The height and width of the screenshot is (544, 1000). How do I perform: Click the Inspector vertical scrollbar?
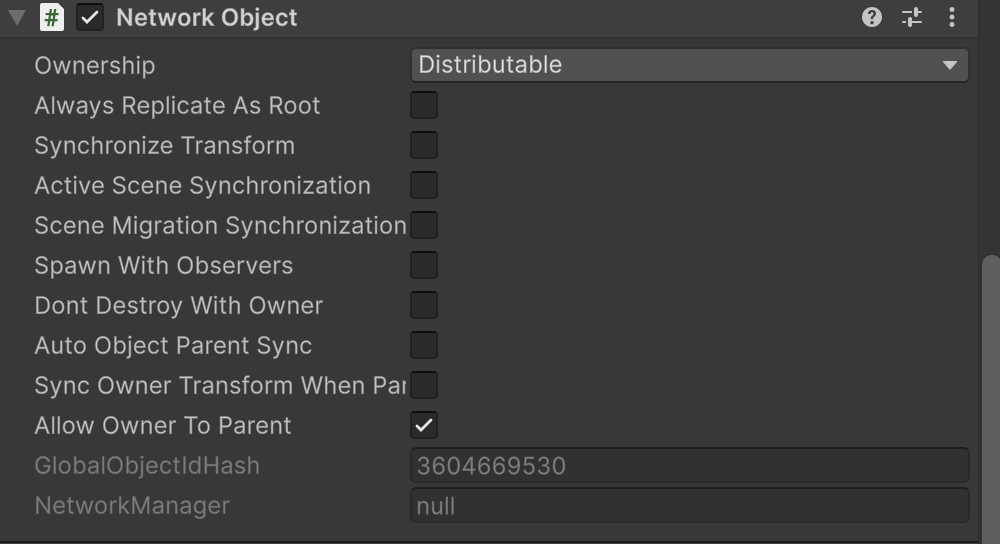coord(991,400)
